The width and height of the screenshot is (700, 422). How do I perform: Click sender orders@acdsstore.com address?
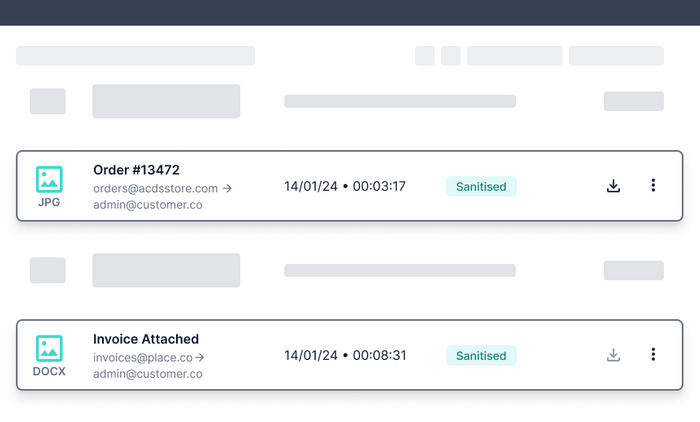click(155, 188)
